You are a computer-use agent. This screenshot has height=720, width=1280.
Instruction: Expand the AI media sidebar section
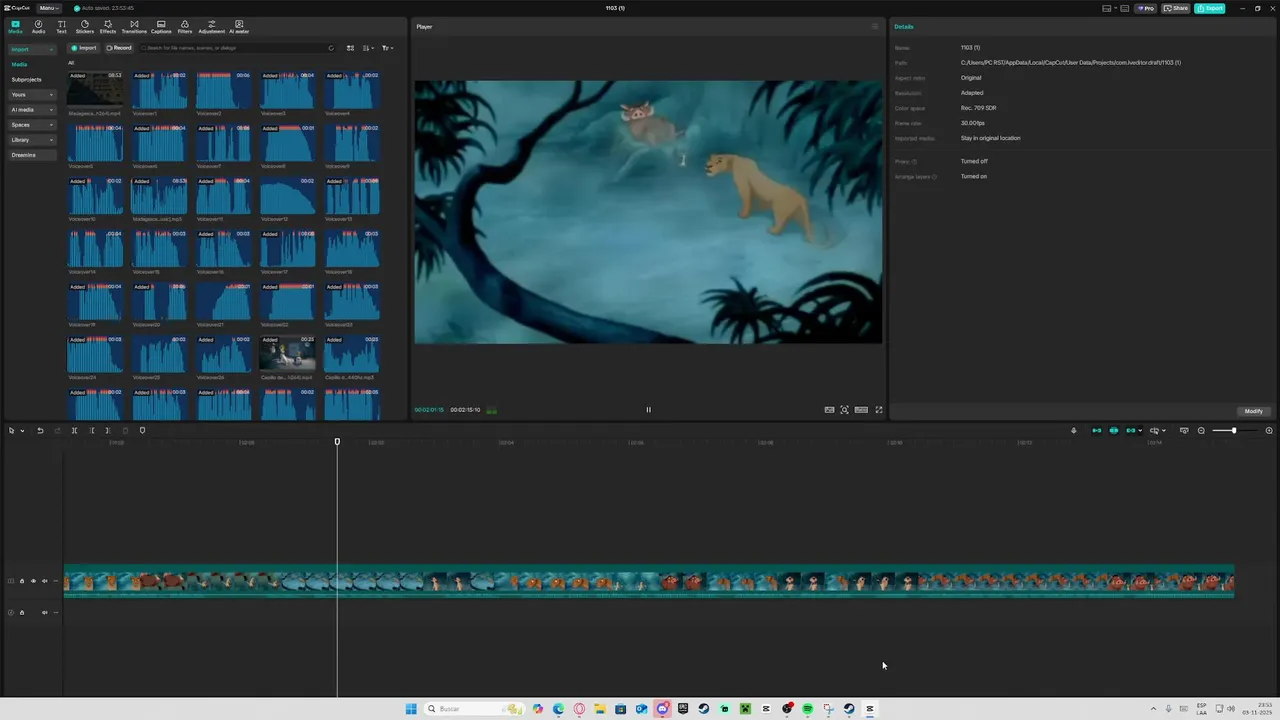32,110
